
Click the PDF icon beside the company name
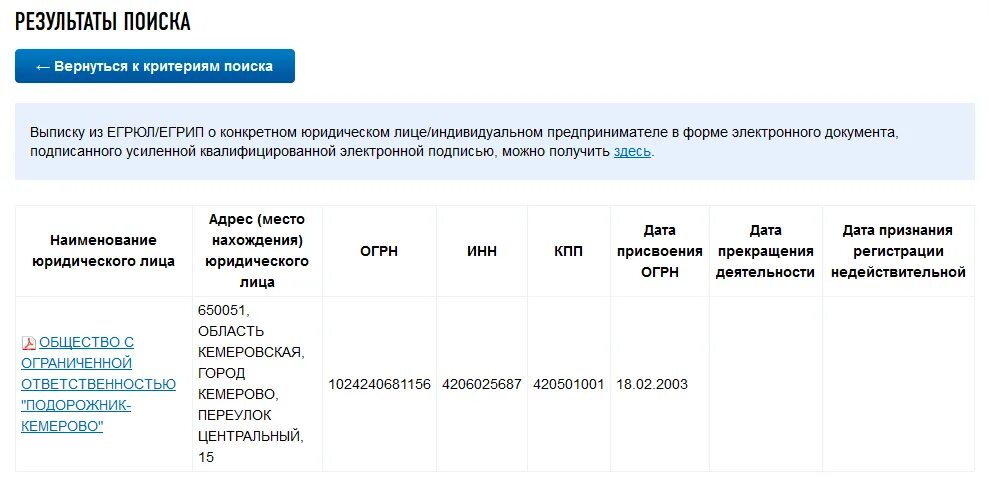(29, 343)
